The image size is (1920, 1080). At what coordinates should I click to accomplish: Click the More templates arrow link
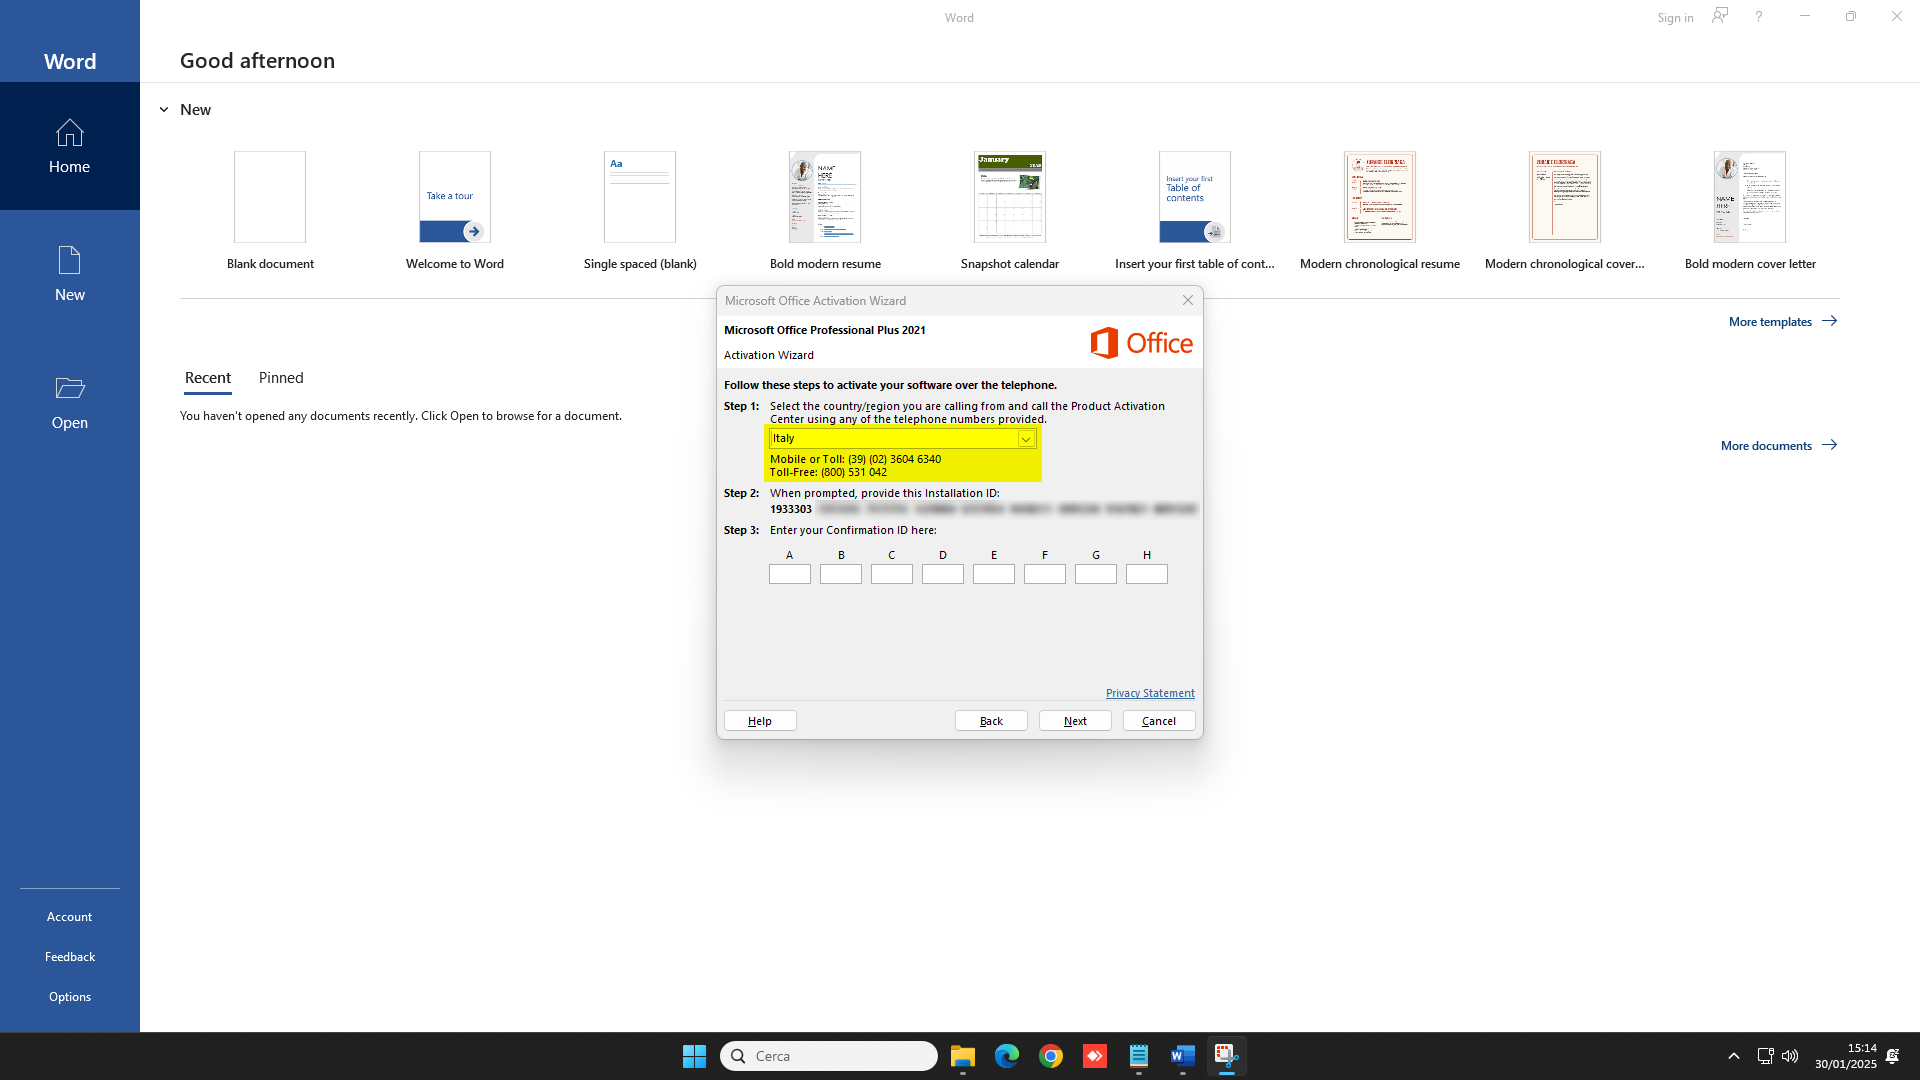[1783, 321]
